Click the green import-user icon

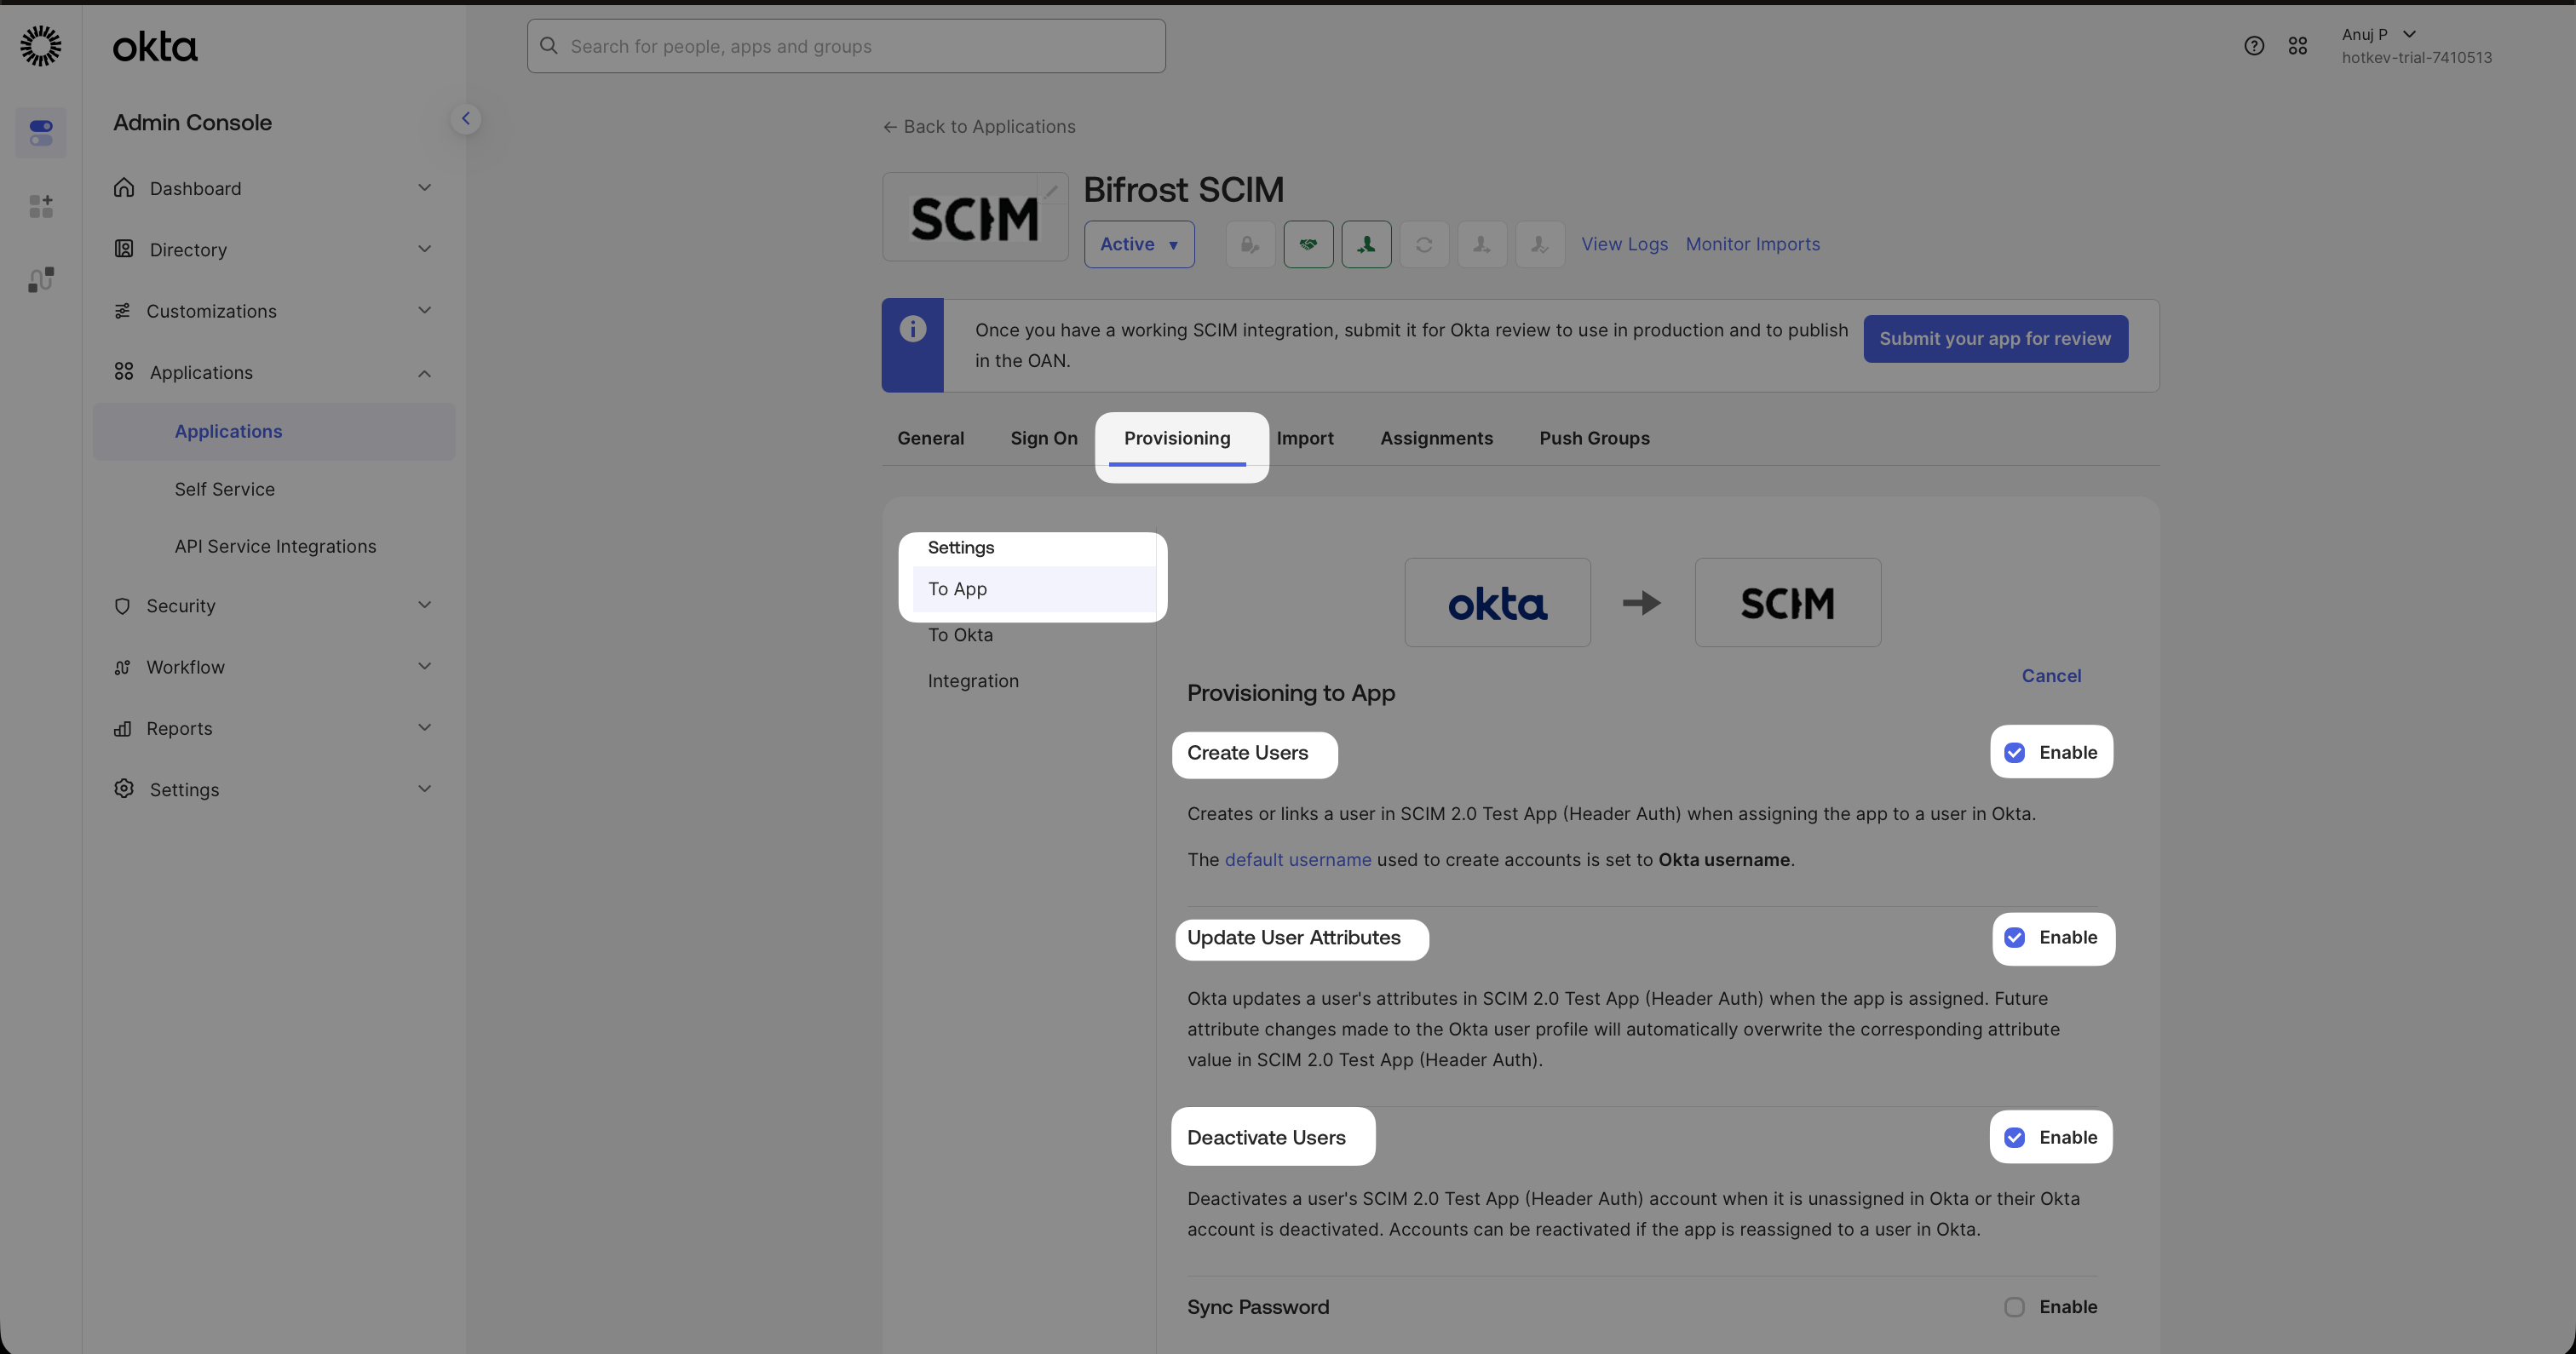[1366, 244]
